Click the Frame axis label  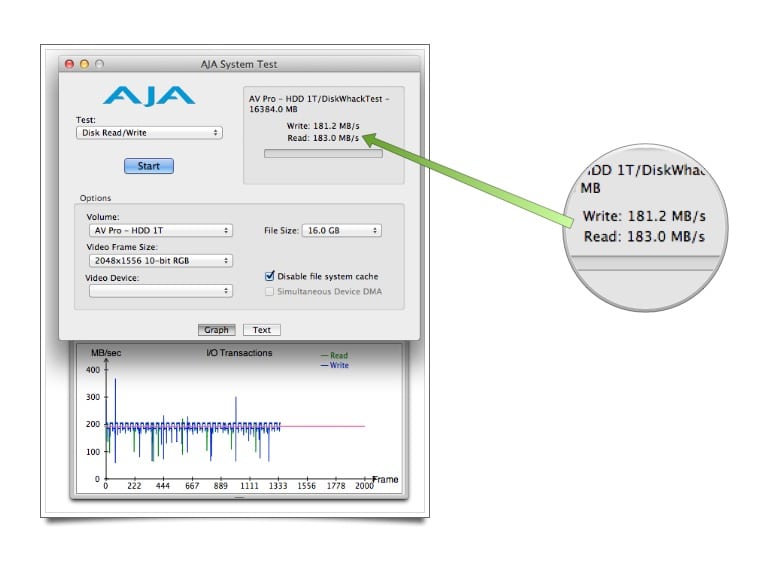click(x=385, y=480)
